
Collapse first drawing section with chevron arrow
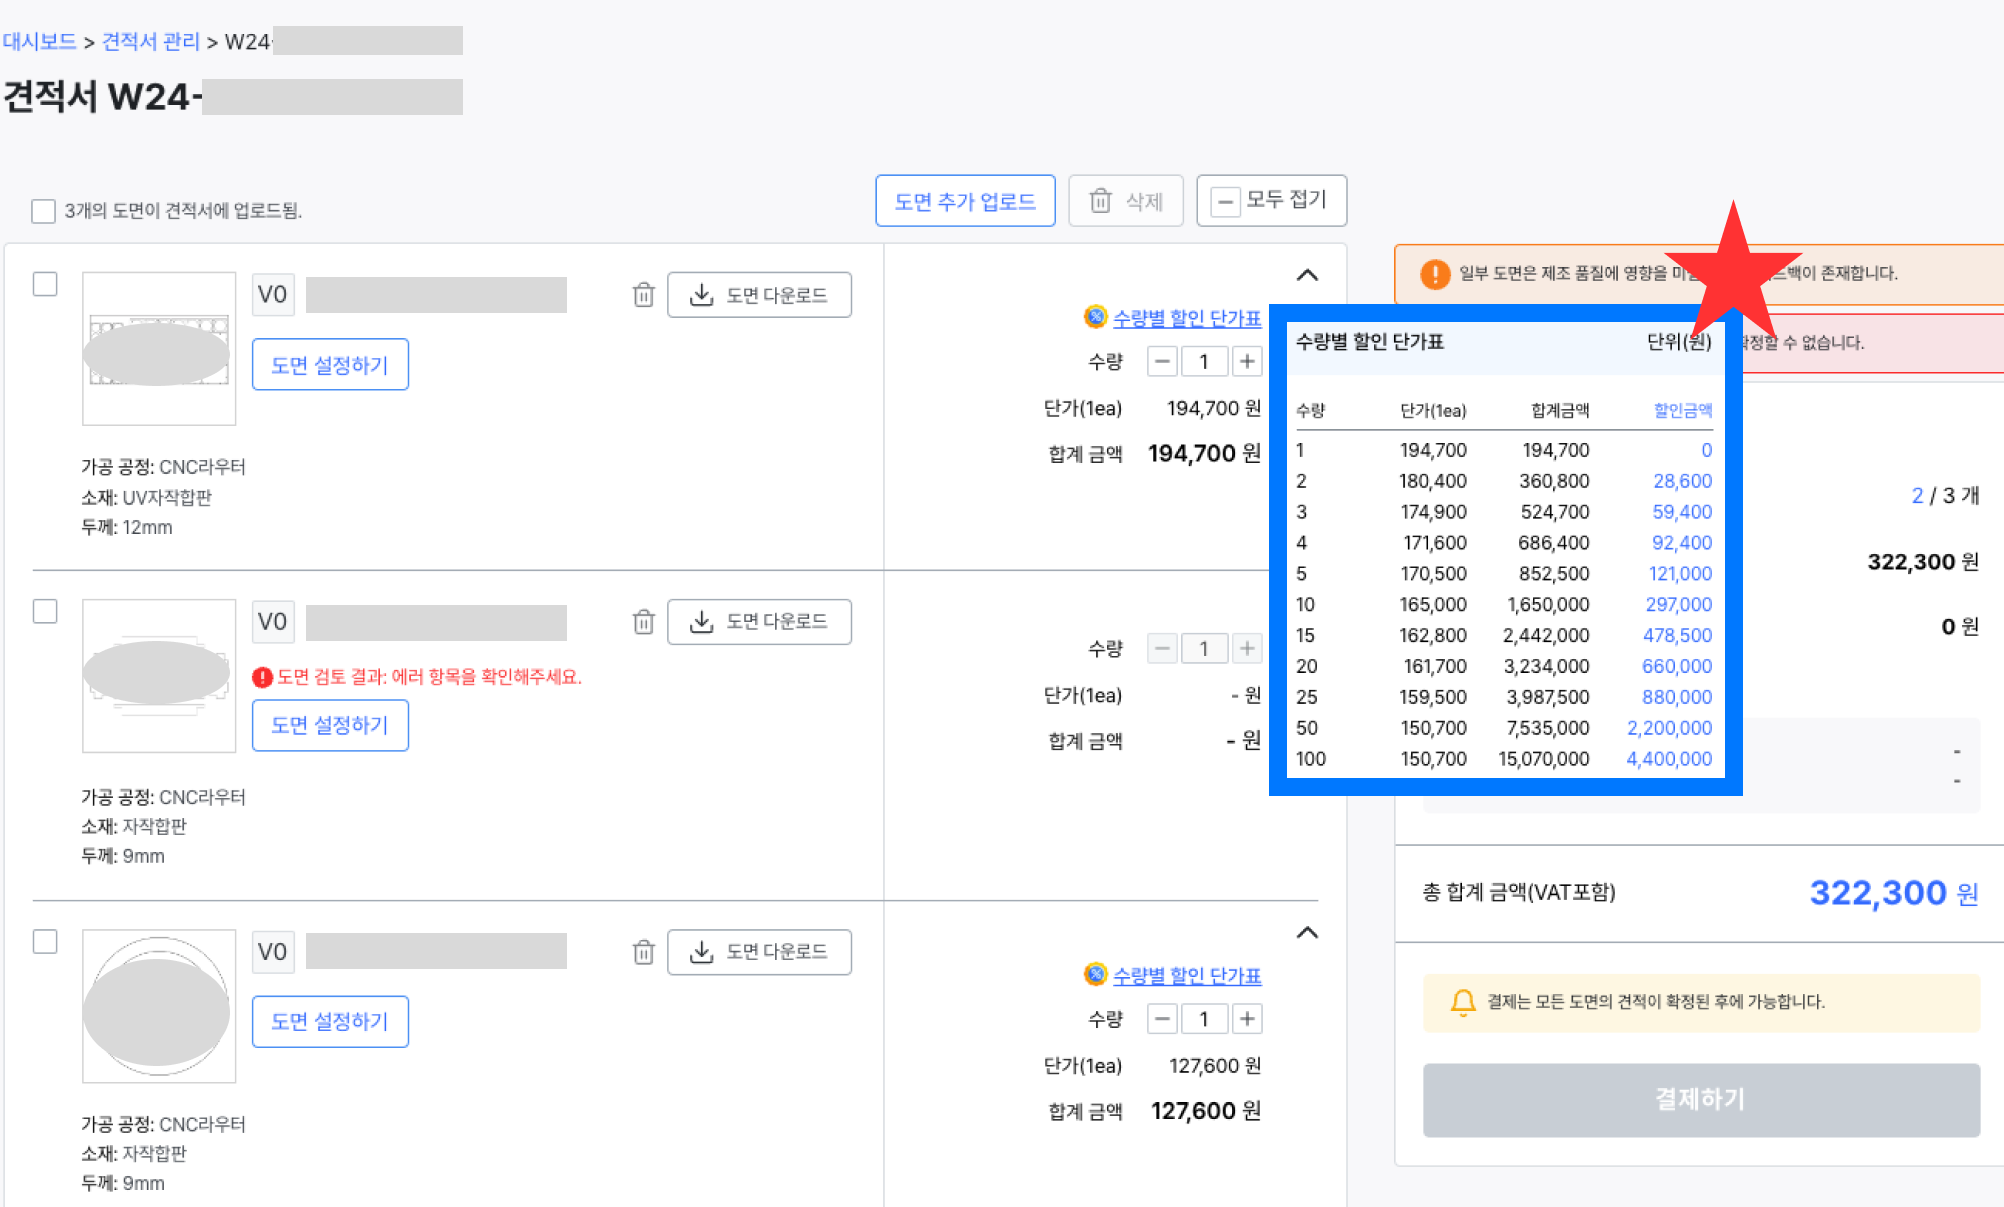click(x=1306, y=275)
